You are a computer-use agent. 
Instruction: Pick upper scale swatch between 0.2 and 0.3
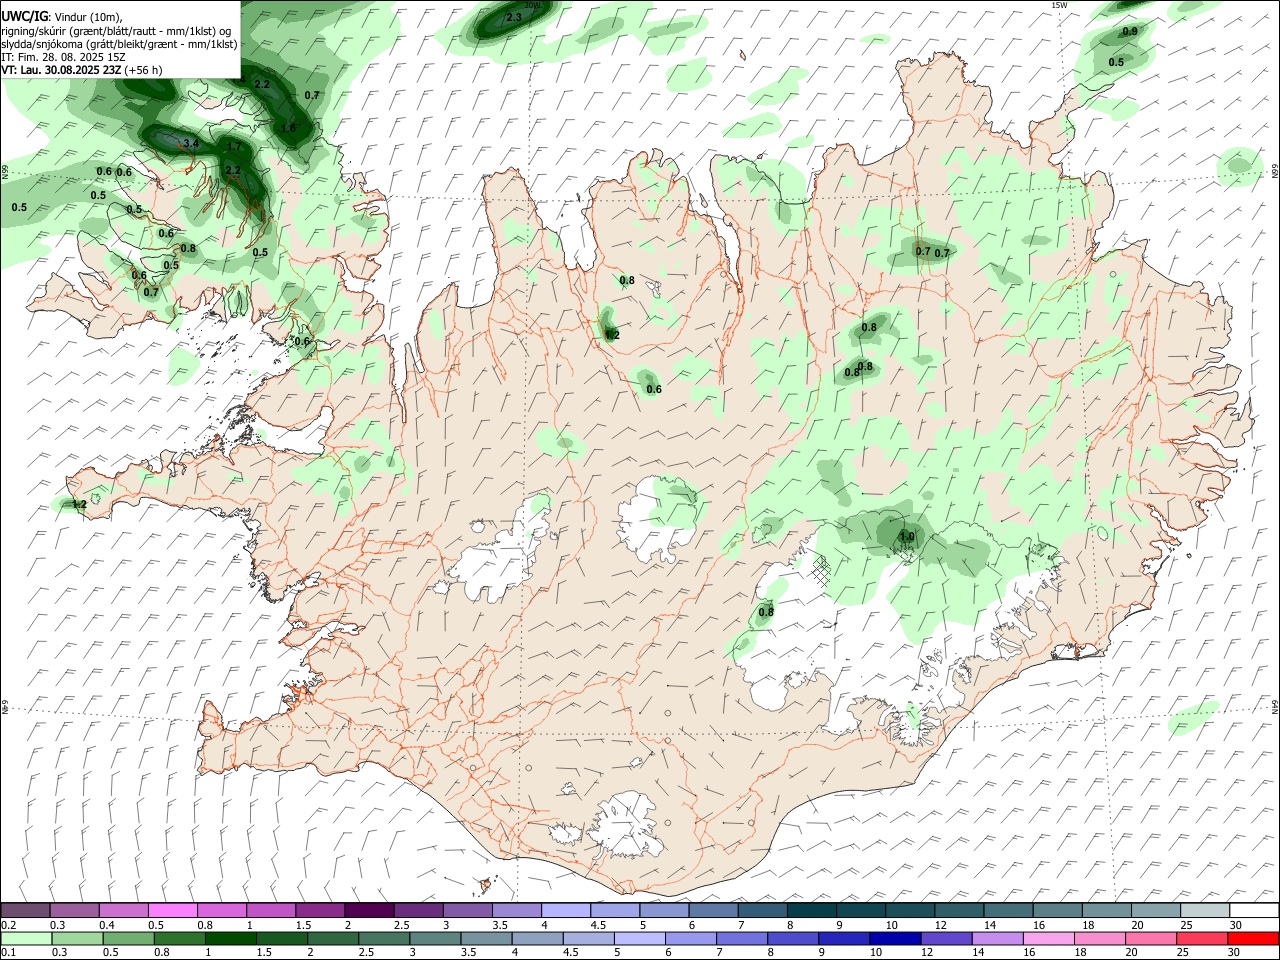pos(26,910)
